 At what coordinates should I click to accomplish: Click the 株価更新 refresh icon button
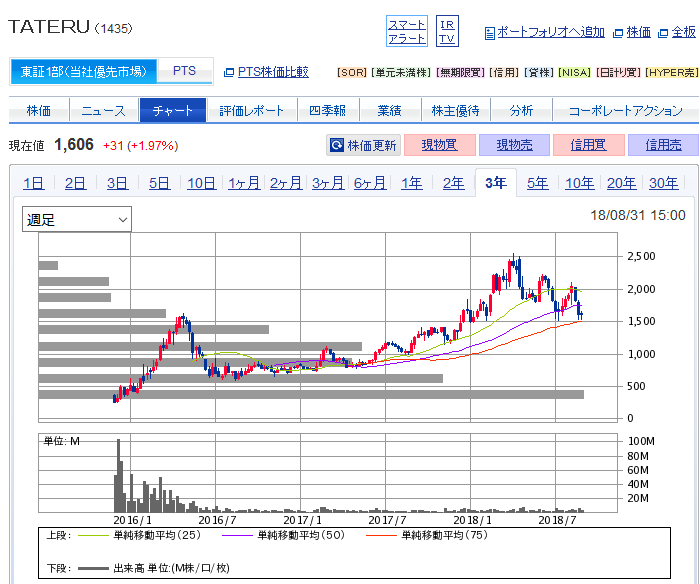point(364,146)
